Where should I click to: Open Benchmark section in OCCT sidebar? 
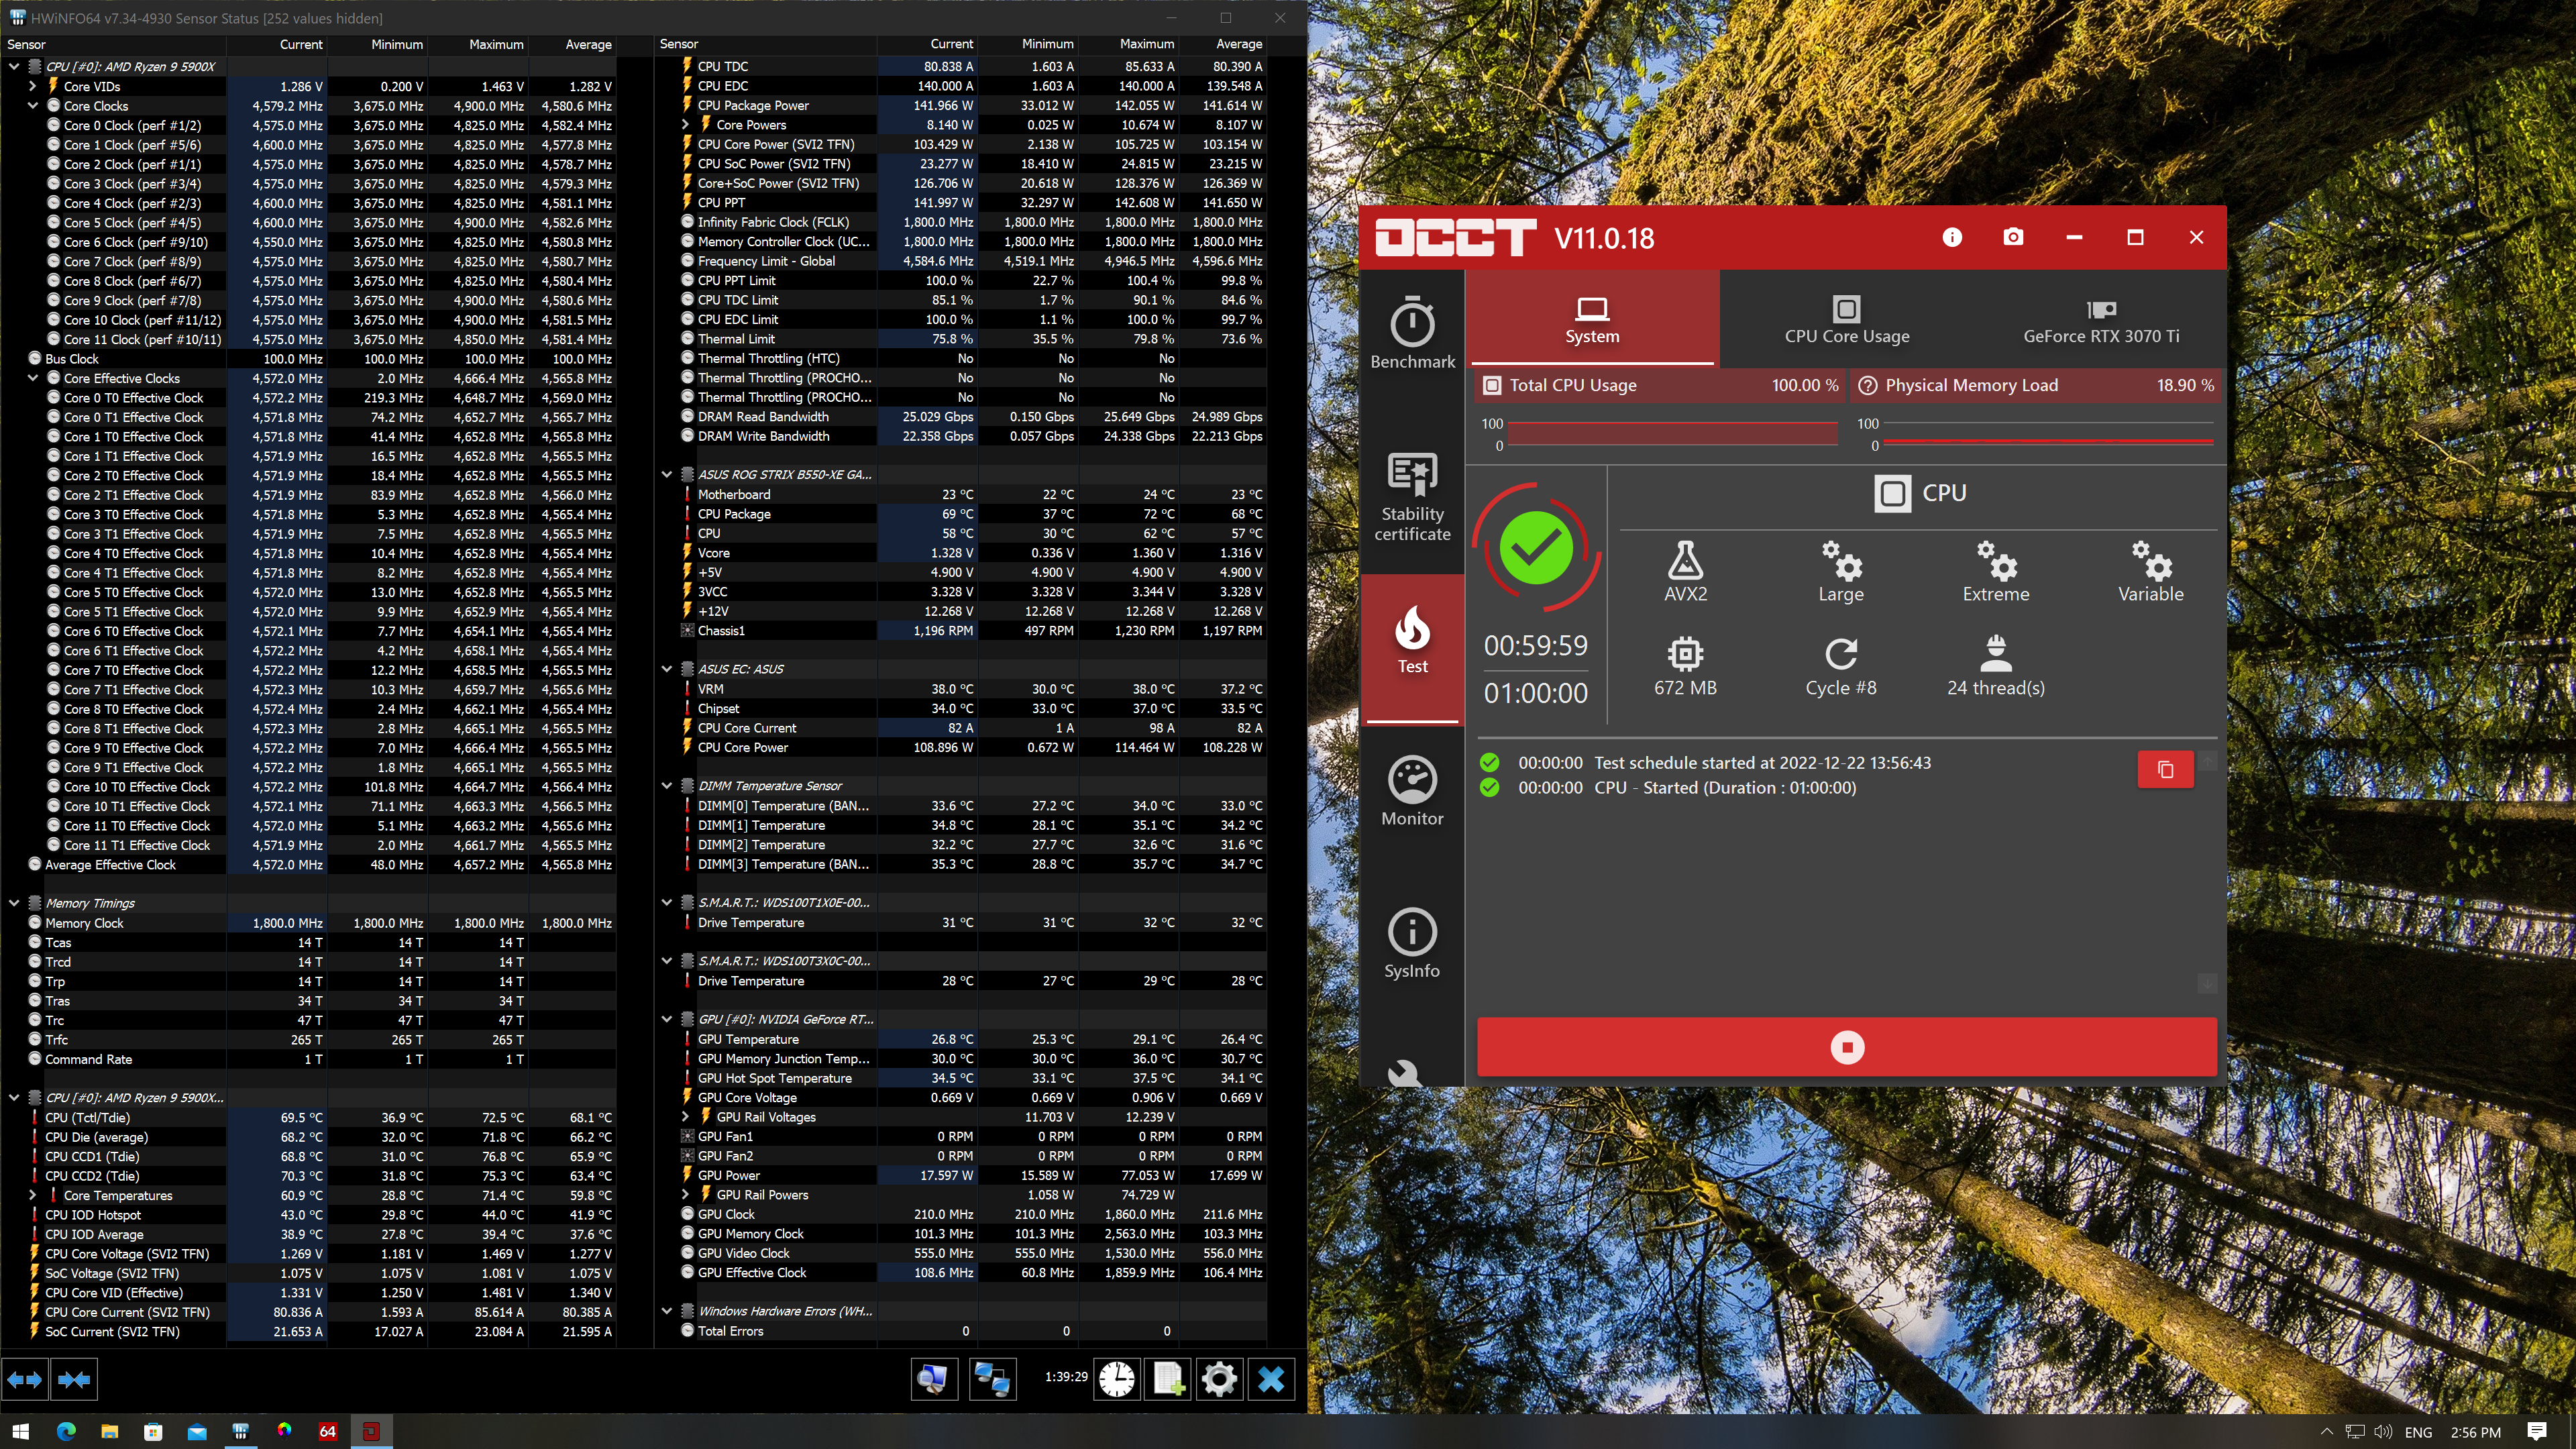(1412, 333)
